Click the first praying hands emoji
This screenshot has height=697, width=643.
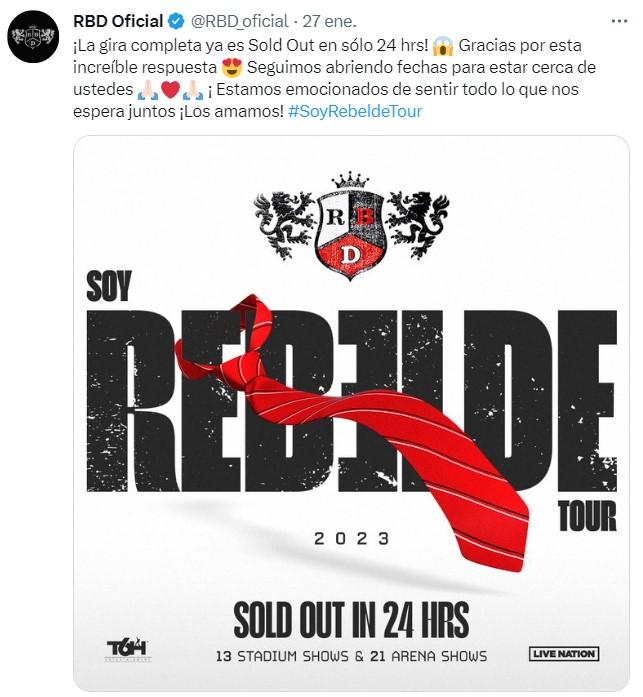147,89
